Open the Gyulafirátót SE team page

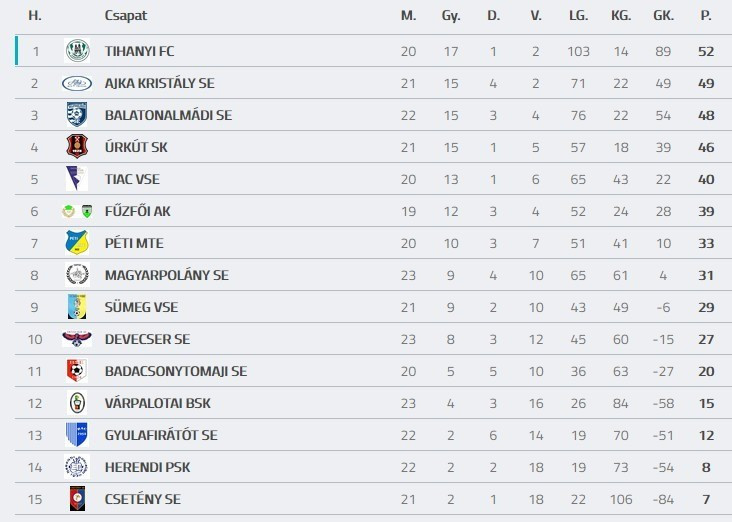point(160,435)
